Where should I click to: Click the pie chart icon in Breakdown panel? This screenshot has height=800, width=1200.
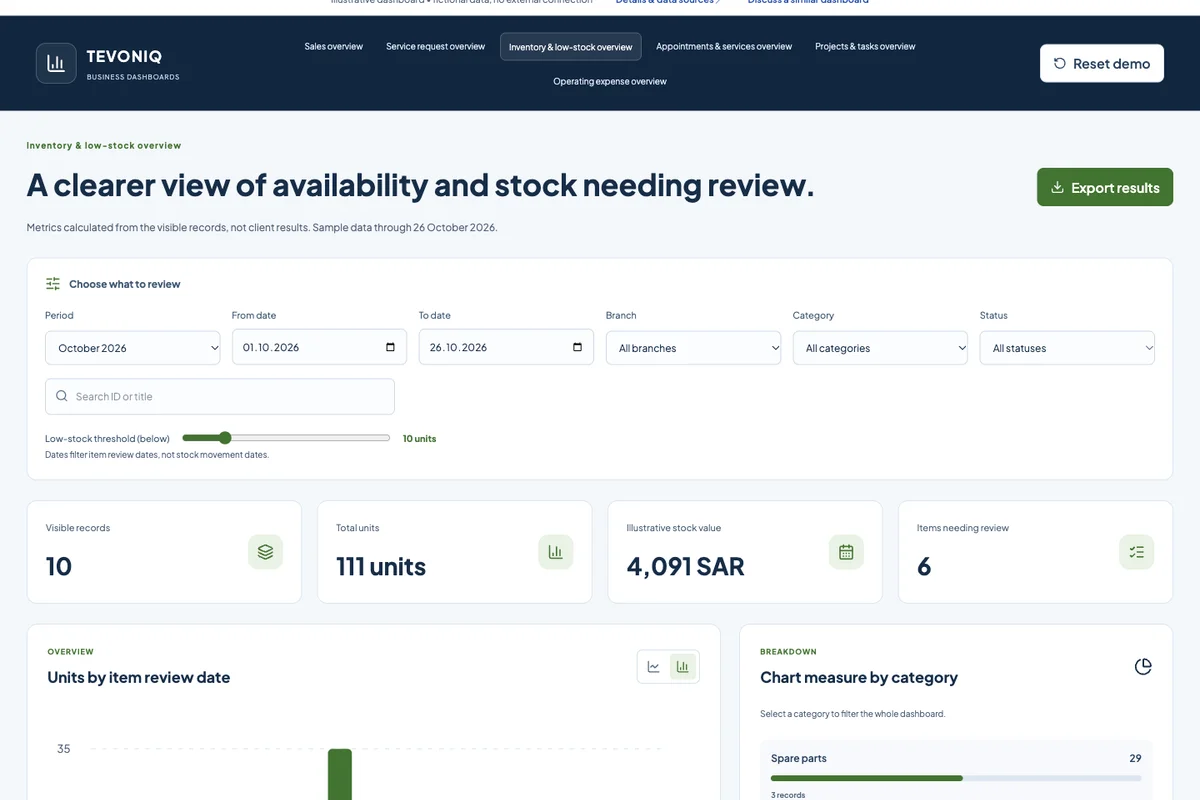(x=1143, y=666)
